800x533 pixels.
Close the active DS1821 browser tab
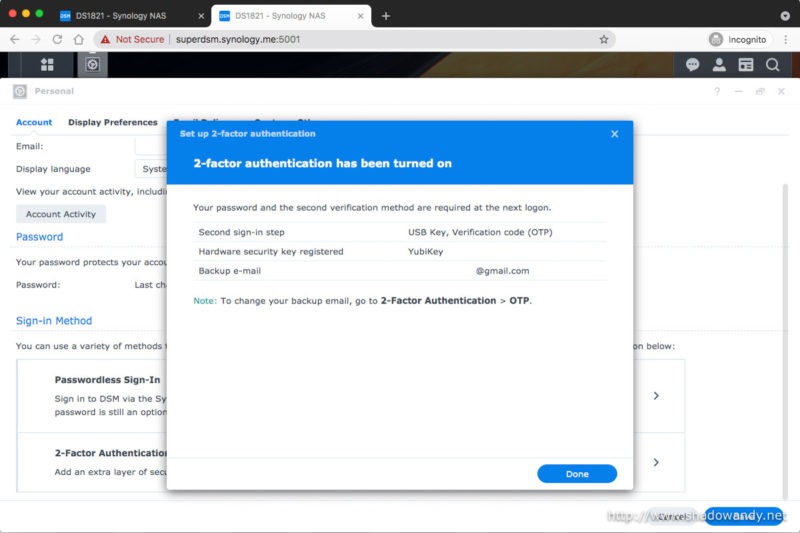click(x=360, y=16)
